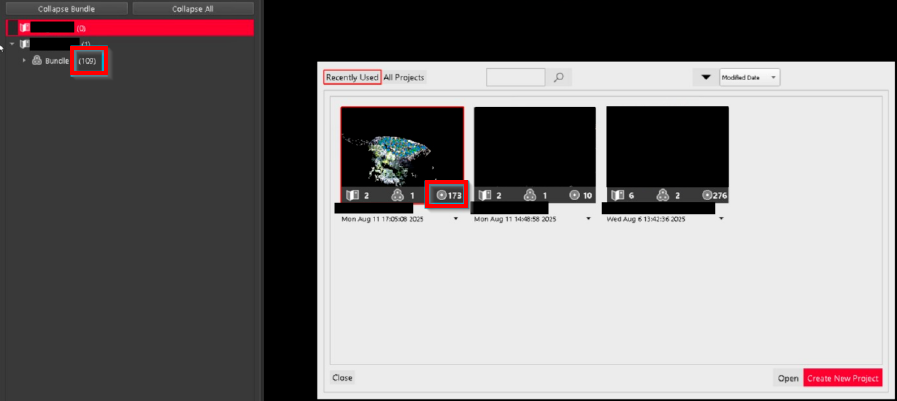897x401 pixels.
Task: Click the scan count icon showing 10
Action: 574,195
